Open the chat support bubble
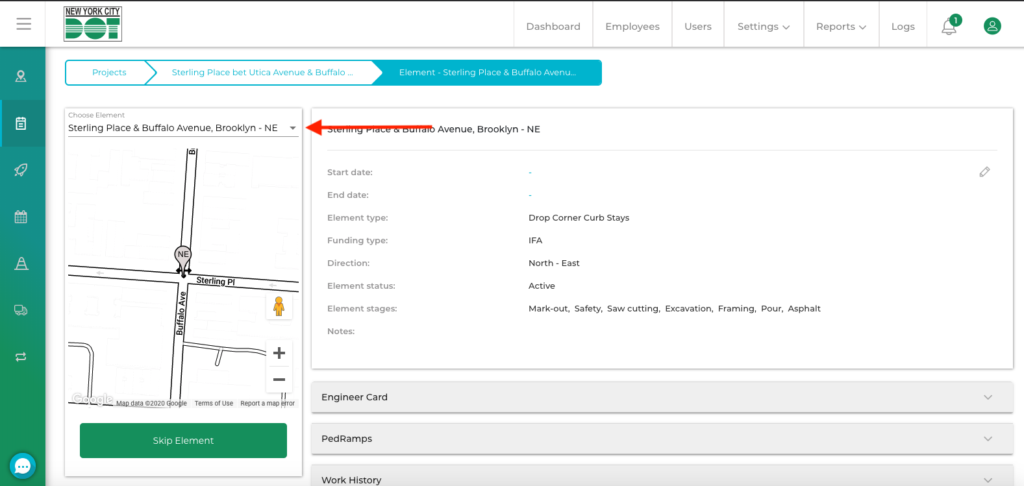This screenshot has width=1024, height=486. 22,466
